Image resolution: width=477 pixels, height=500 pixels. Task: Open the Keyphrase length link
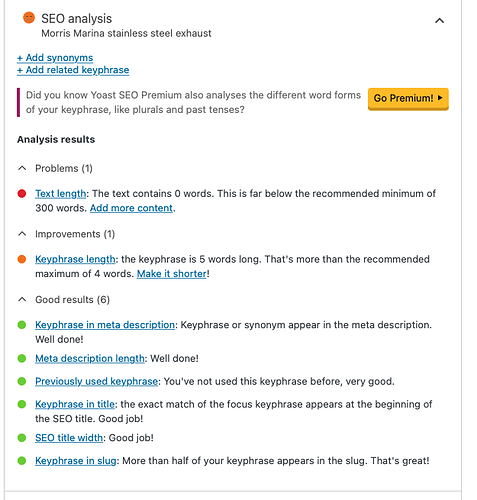[x=75, y=259]
